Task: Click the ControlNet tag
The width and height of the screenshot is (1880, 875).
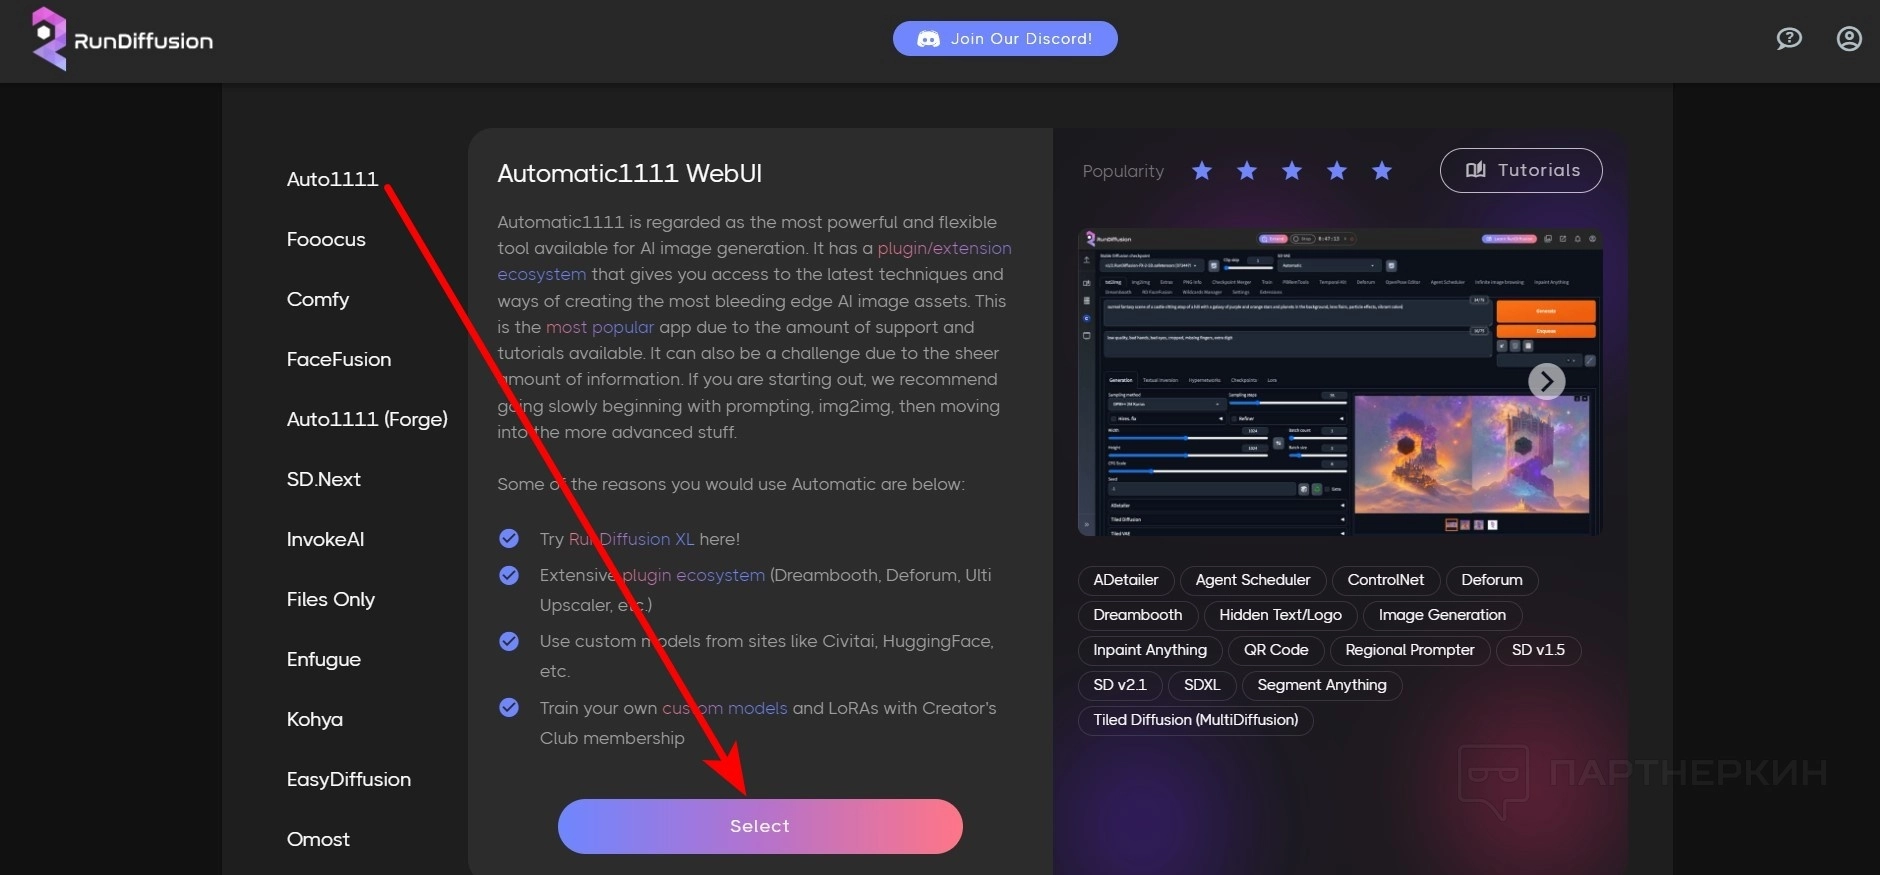Action: tap(1386, 580)
